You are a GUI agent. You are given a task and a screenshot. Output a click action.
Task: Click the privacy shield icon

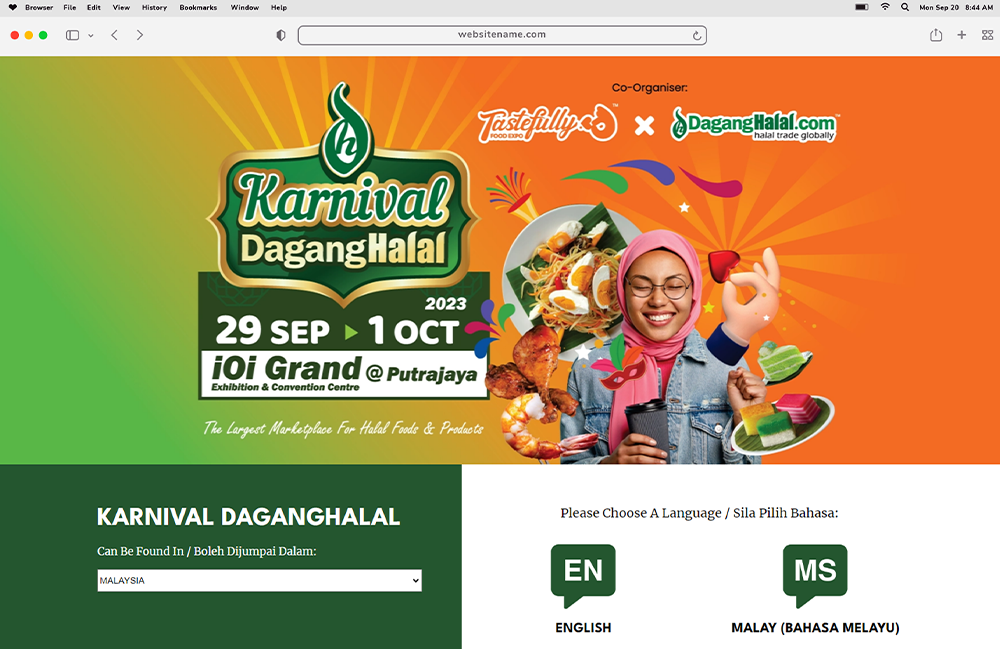tap(281, 35)
